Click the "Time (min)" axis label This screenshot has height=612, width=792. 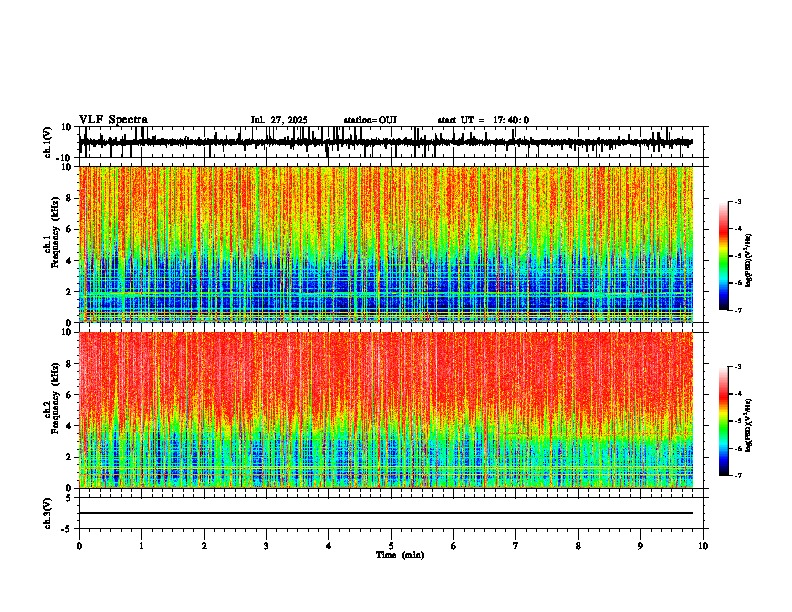(400, 555)
